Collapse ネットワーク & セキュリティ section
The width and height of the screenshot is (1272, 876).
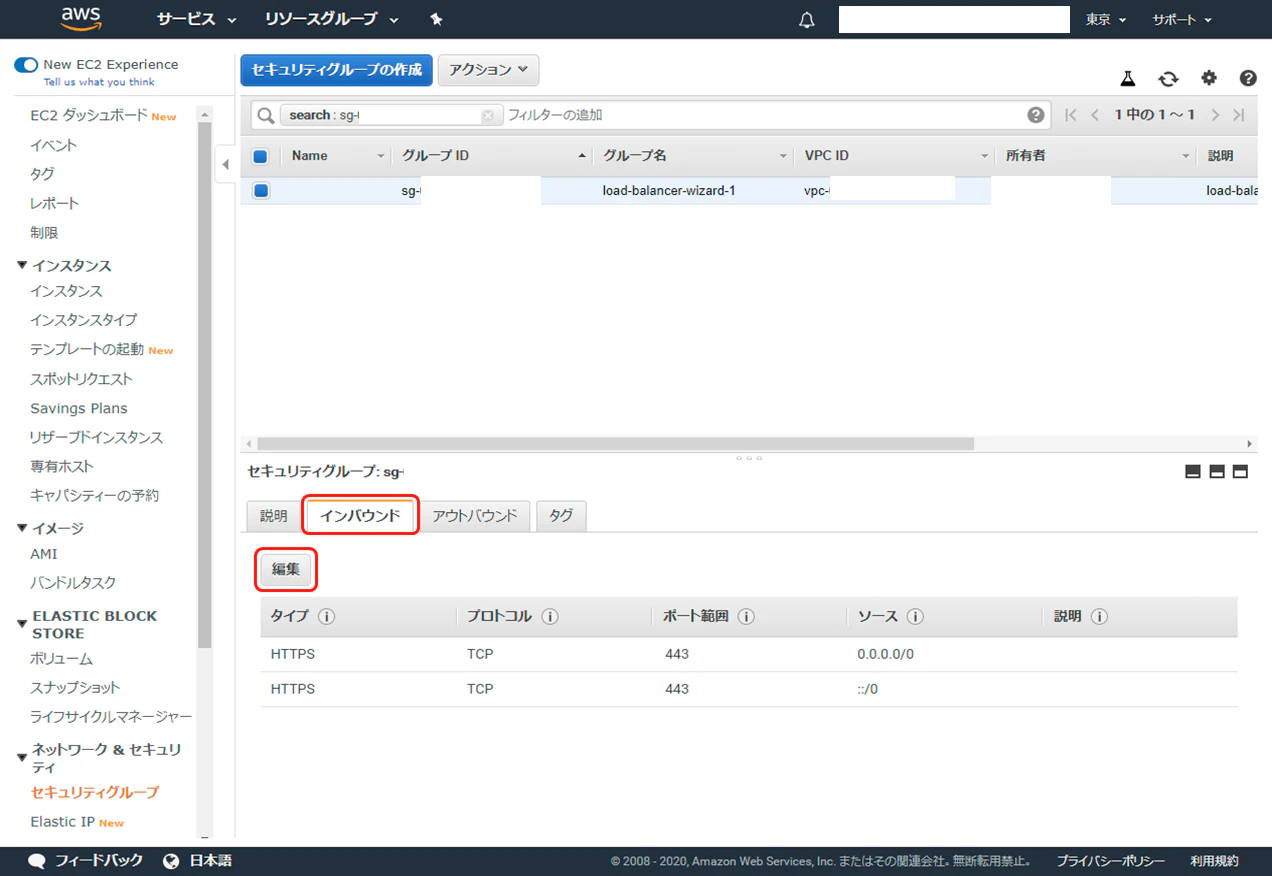22,758
